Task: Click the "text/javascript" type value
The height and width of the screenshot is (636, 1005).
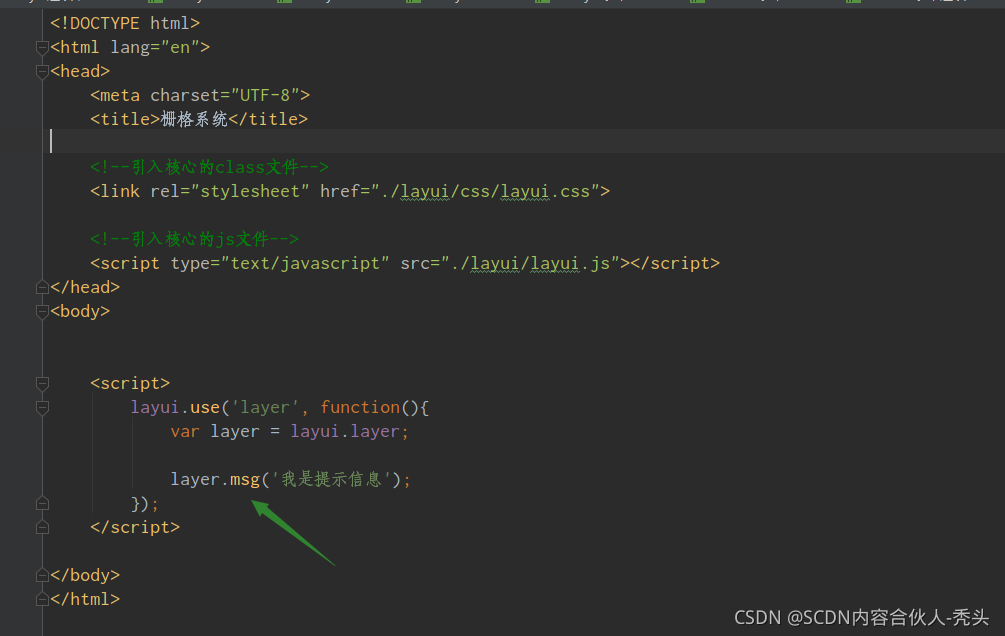Action: [x=305, y=264]
